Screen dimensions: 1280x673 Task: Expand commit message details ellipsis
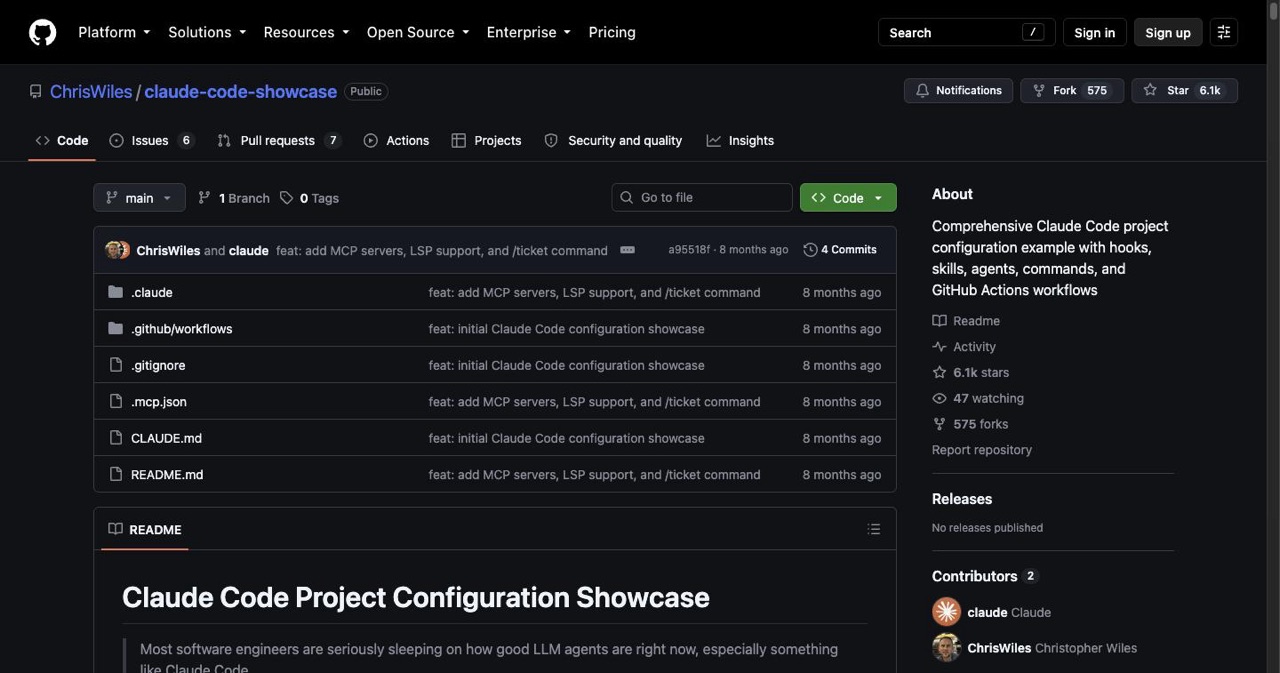627,250
